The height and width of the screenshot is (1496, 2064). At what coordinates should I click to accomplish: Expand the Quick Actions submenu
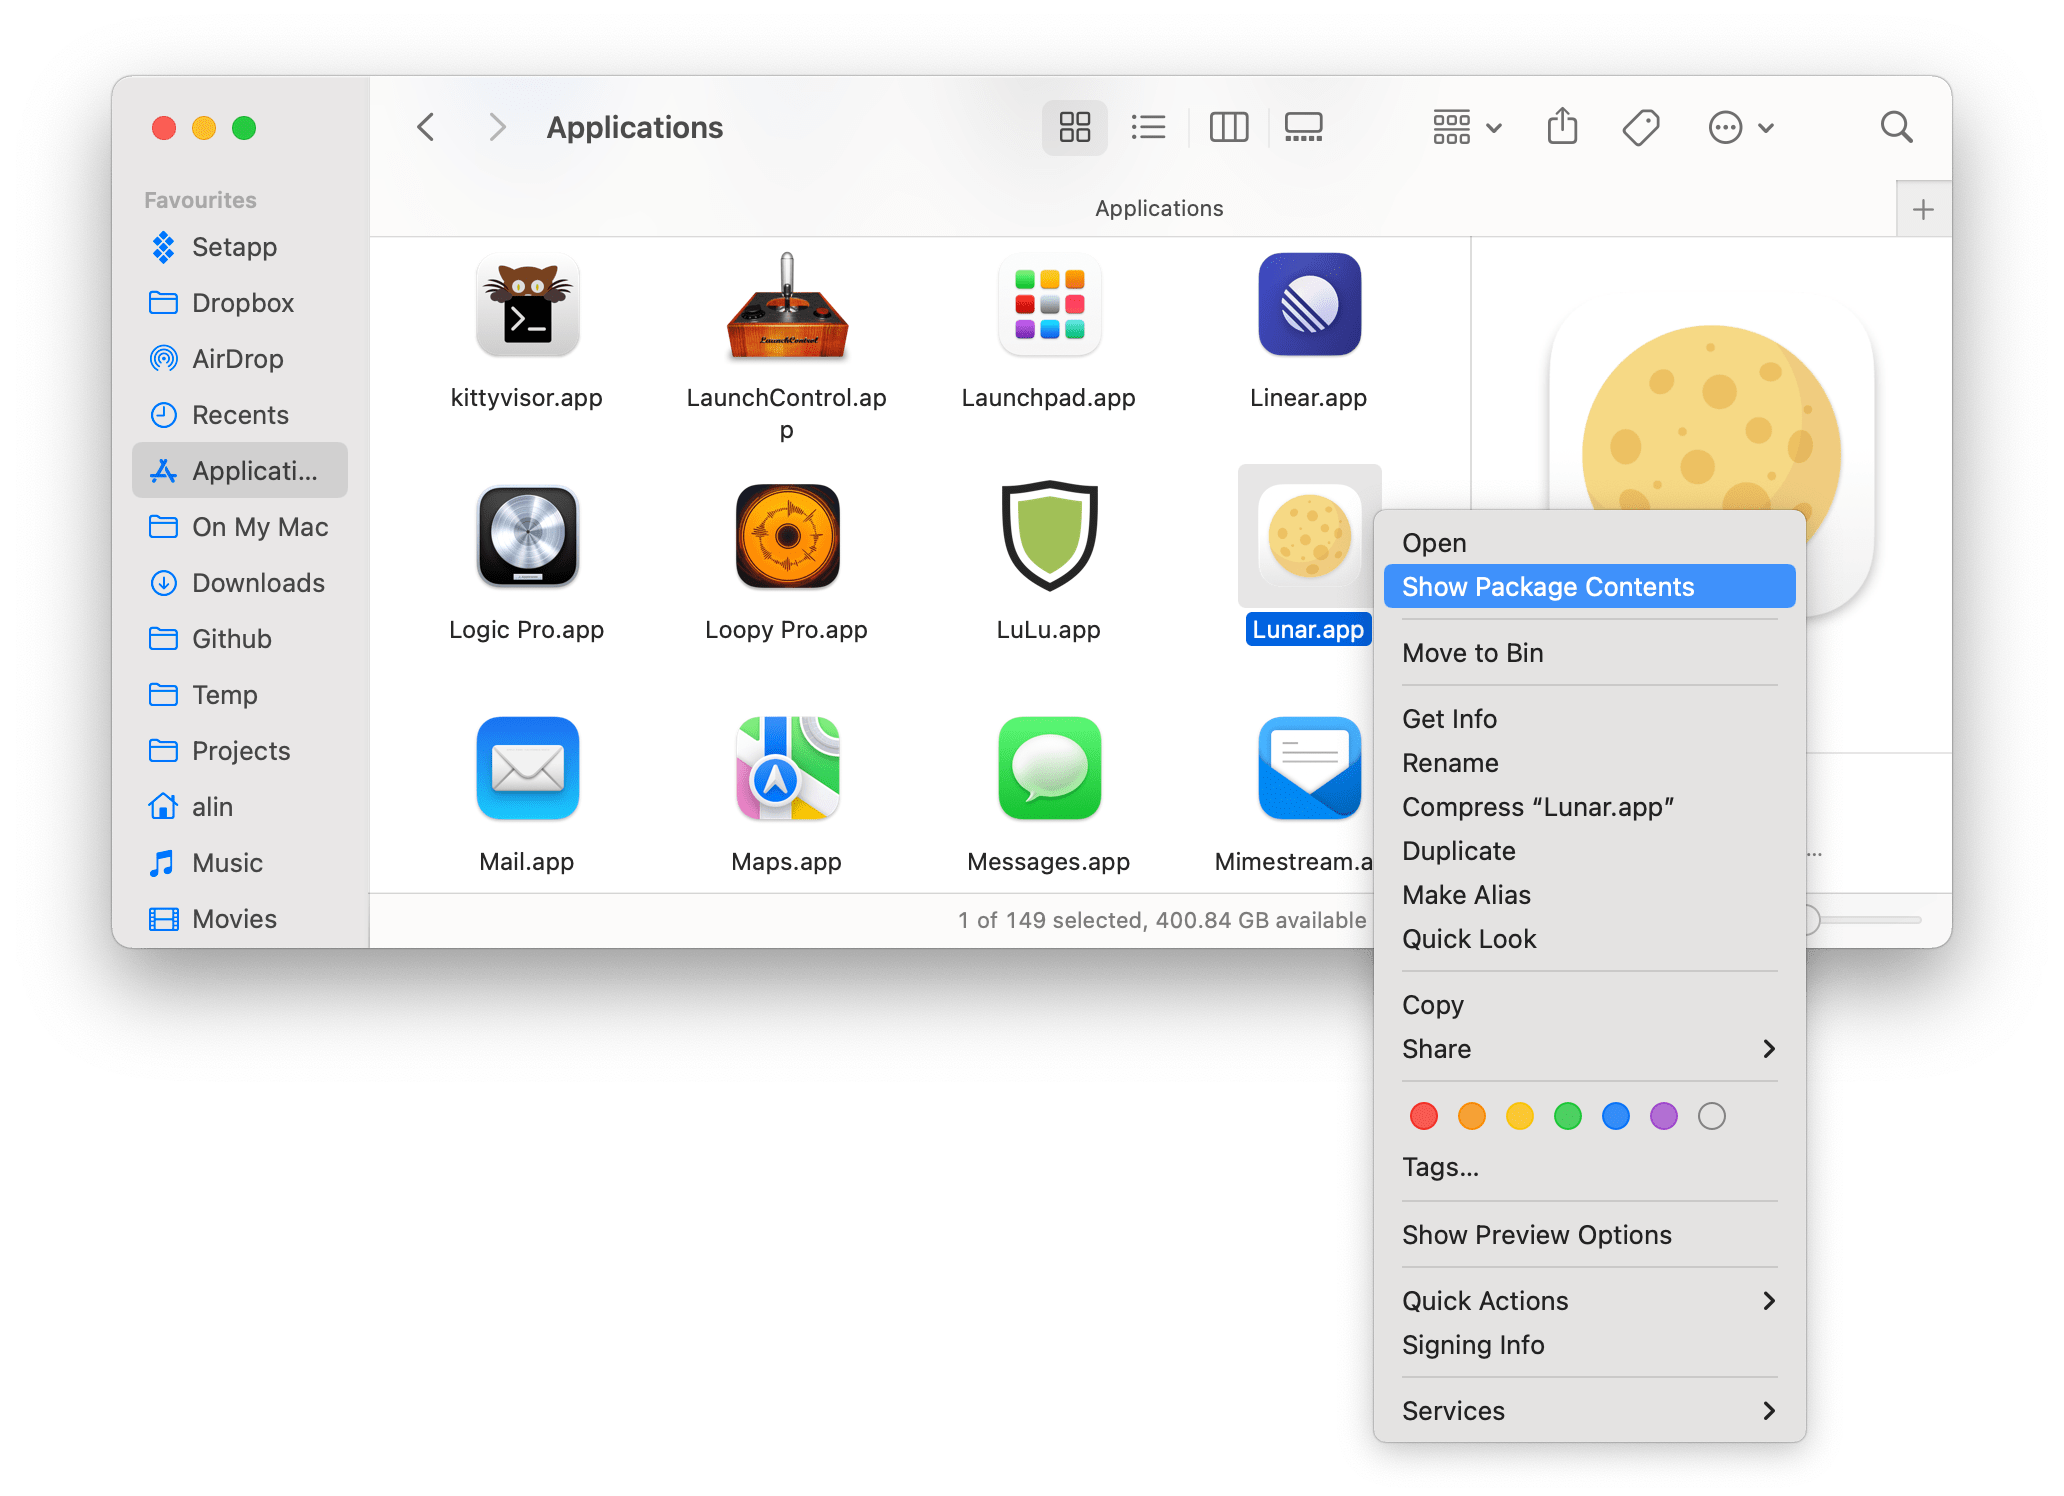click(x=1589, y=1301)
